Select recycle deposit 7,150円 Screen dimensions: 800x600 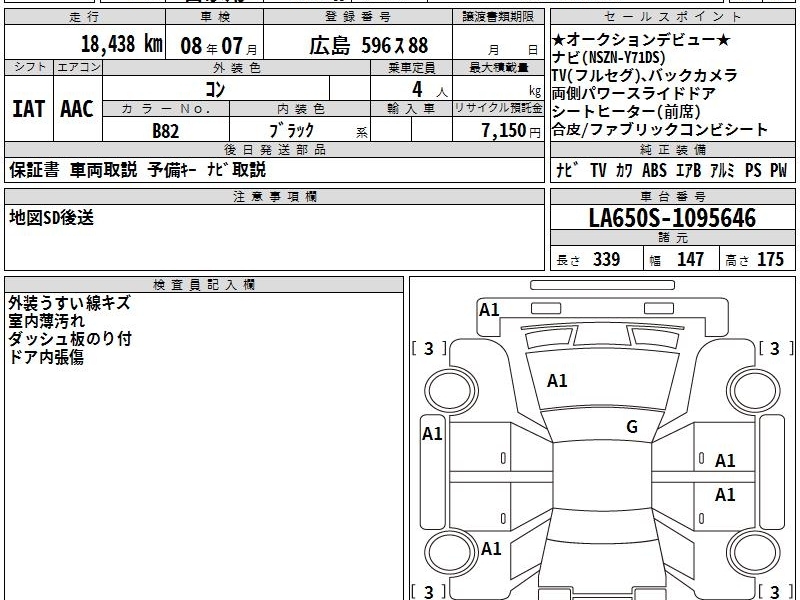click(511, 131)
